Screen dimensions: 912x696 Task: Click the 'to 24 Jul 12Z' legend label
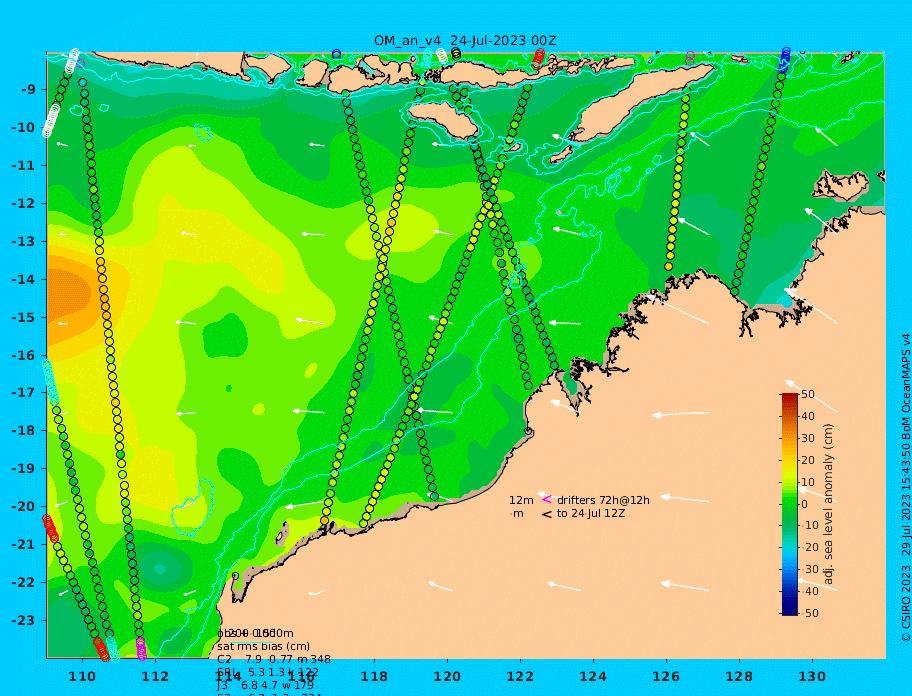(x=591, y=513)
